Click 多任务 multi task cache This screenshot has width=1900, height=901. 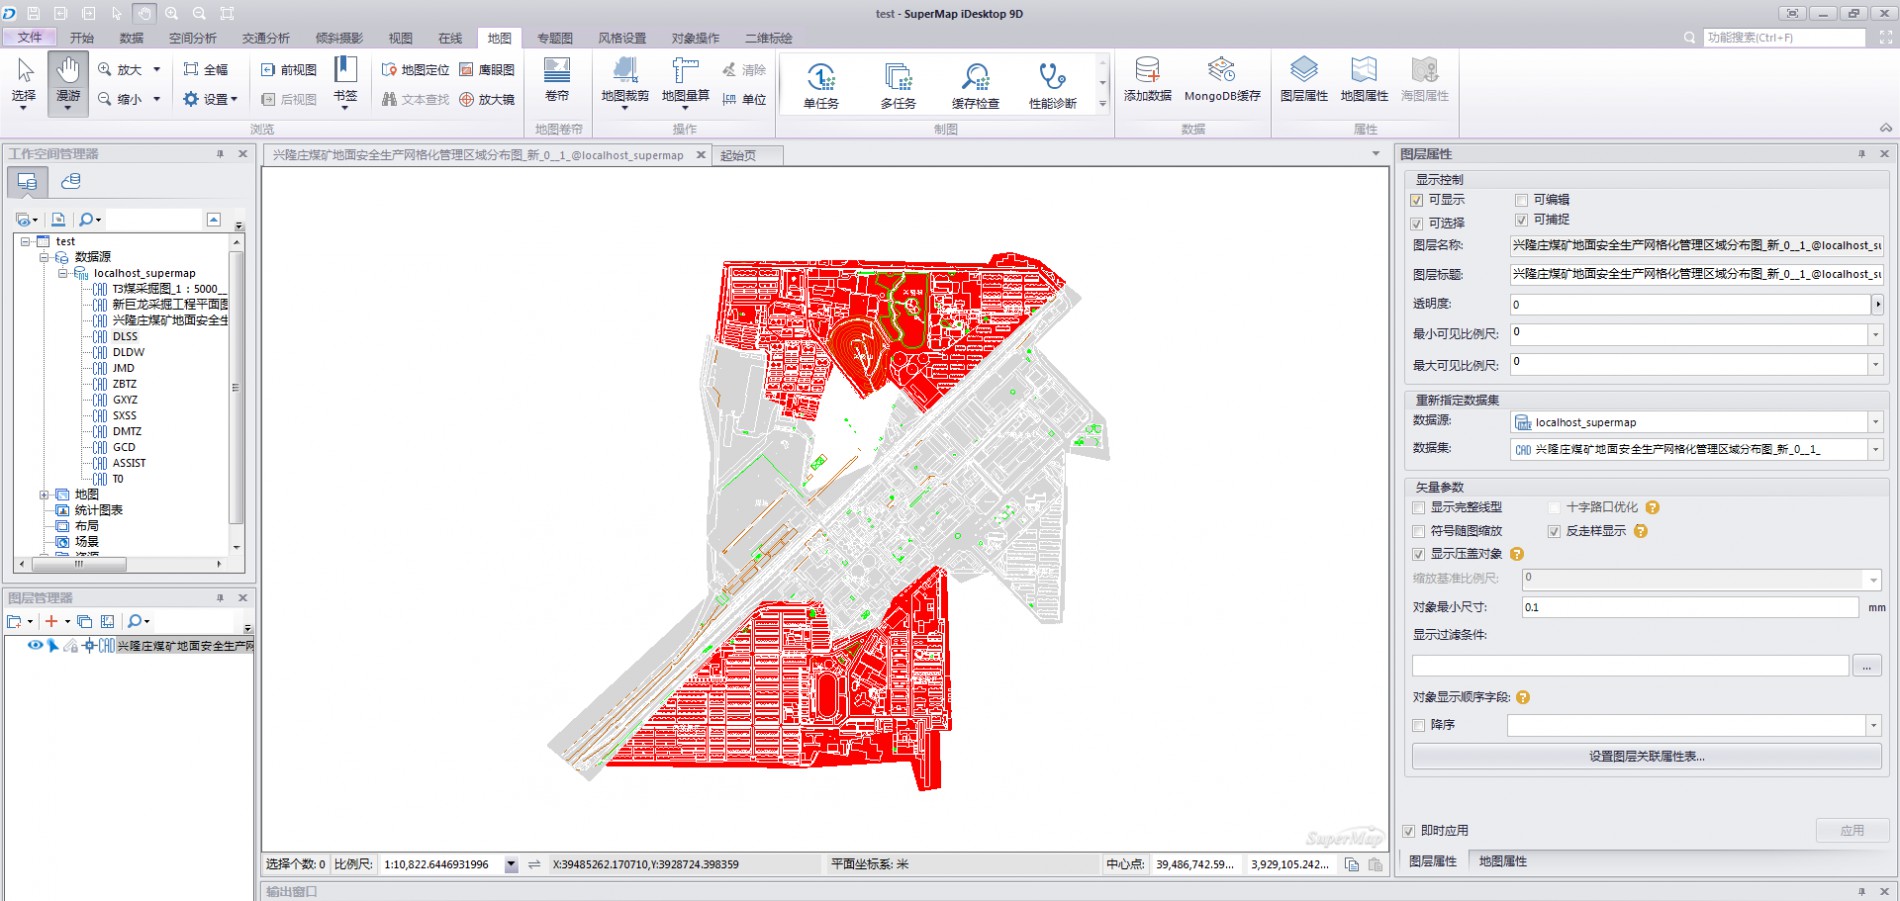pyautogui.click(x=898, y=85)
